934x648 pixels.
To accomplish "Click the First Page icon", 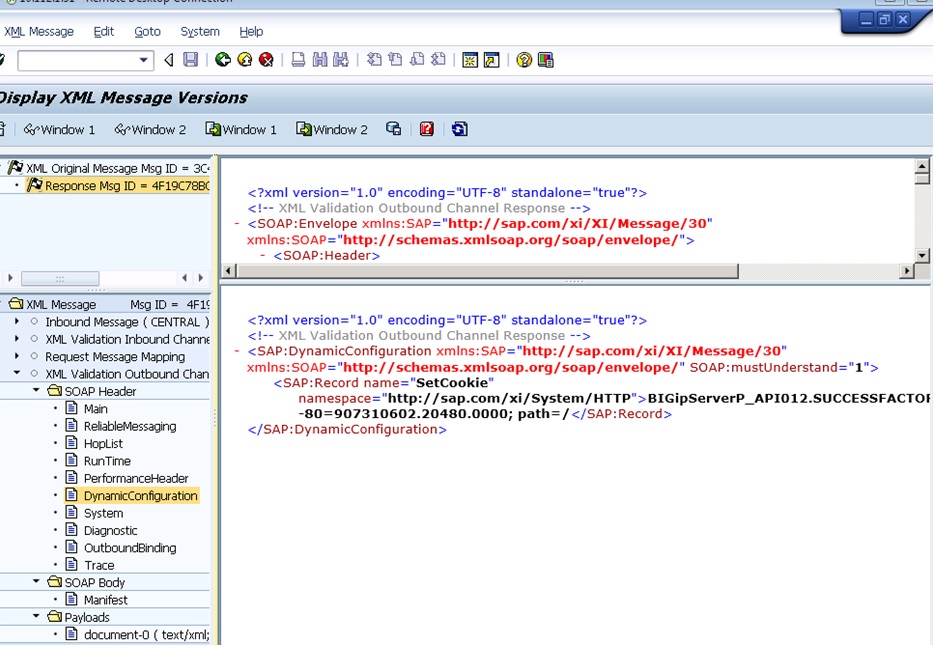I will (374, 60).
